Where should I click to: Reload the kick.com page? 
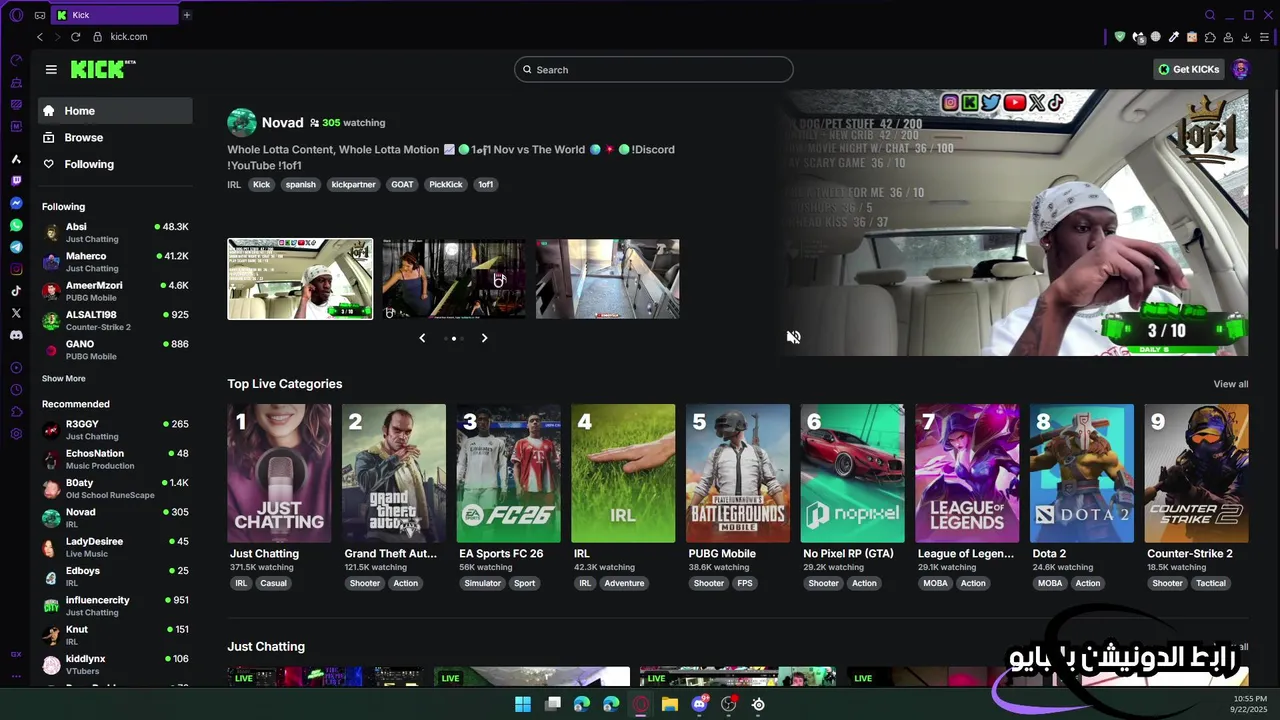pos(75,37)
